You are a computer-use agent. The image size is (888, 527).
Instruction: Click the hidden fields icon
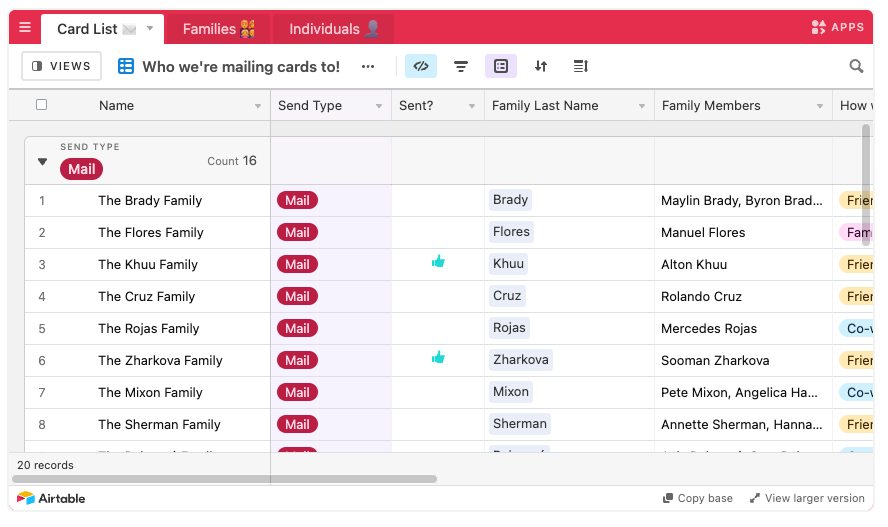point(421,66)
